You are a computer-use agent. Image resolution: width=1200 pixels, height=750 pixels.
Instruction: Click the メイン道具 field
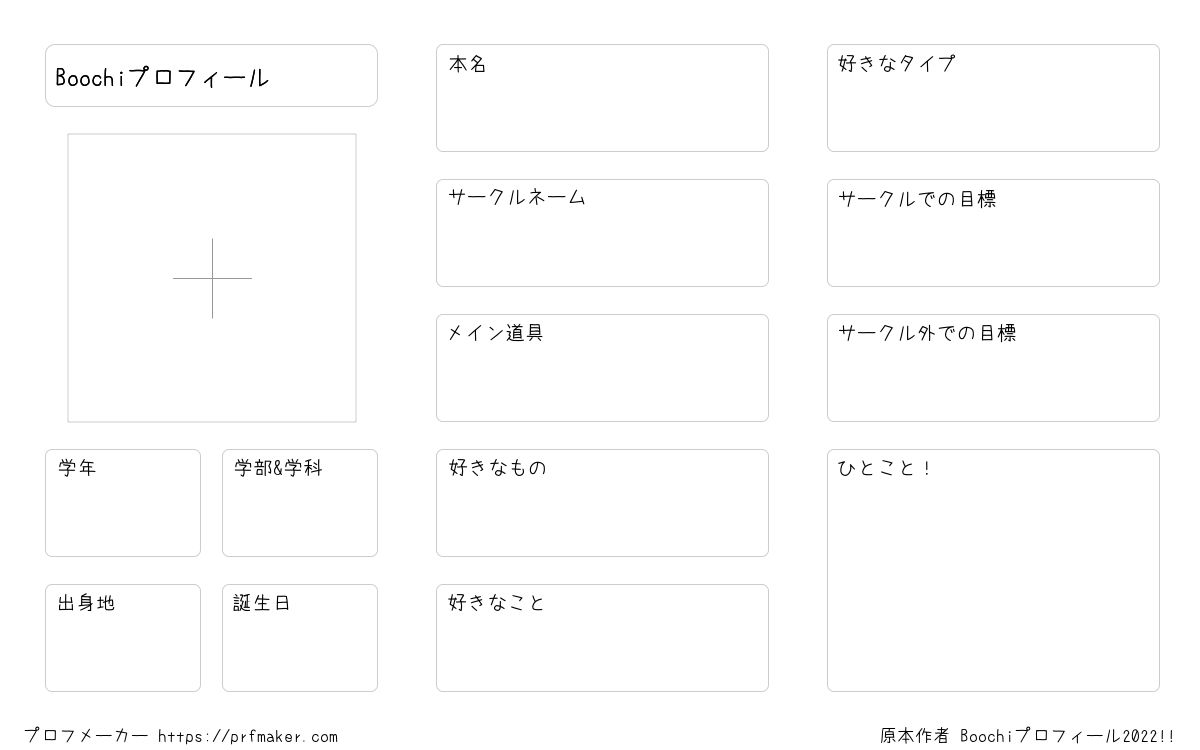tap(602, 368)
